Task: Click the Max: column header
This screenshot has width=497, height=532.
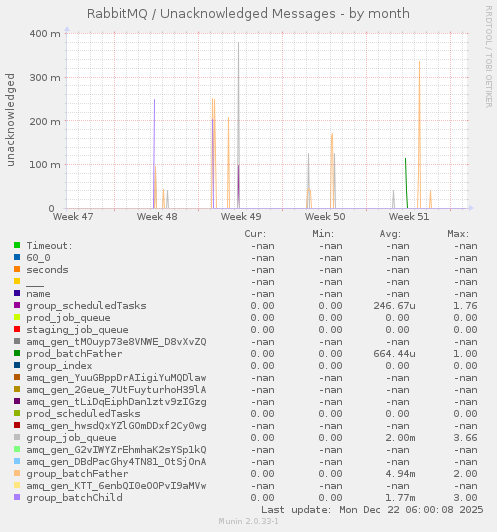Action: pos(458,234)
